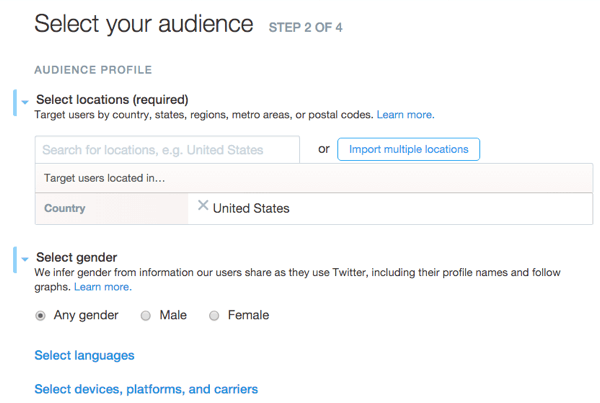Click the Select your audience title
Viewport: 600px width, 403px height.
click(x=144, y=24)
